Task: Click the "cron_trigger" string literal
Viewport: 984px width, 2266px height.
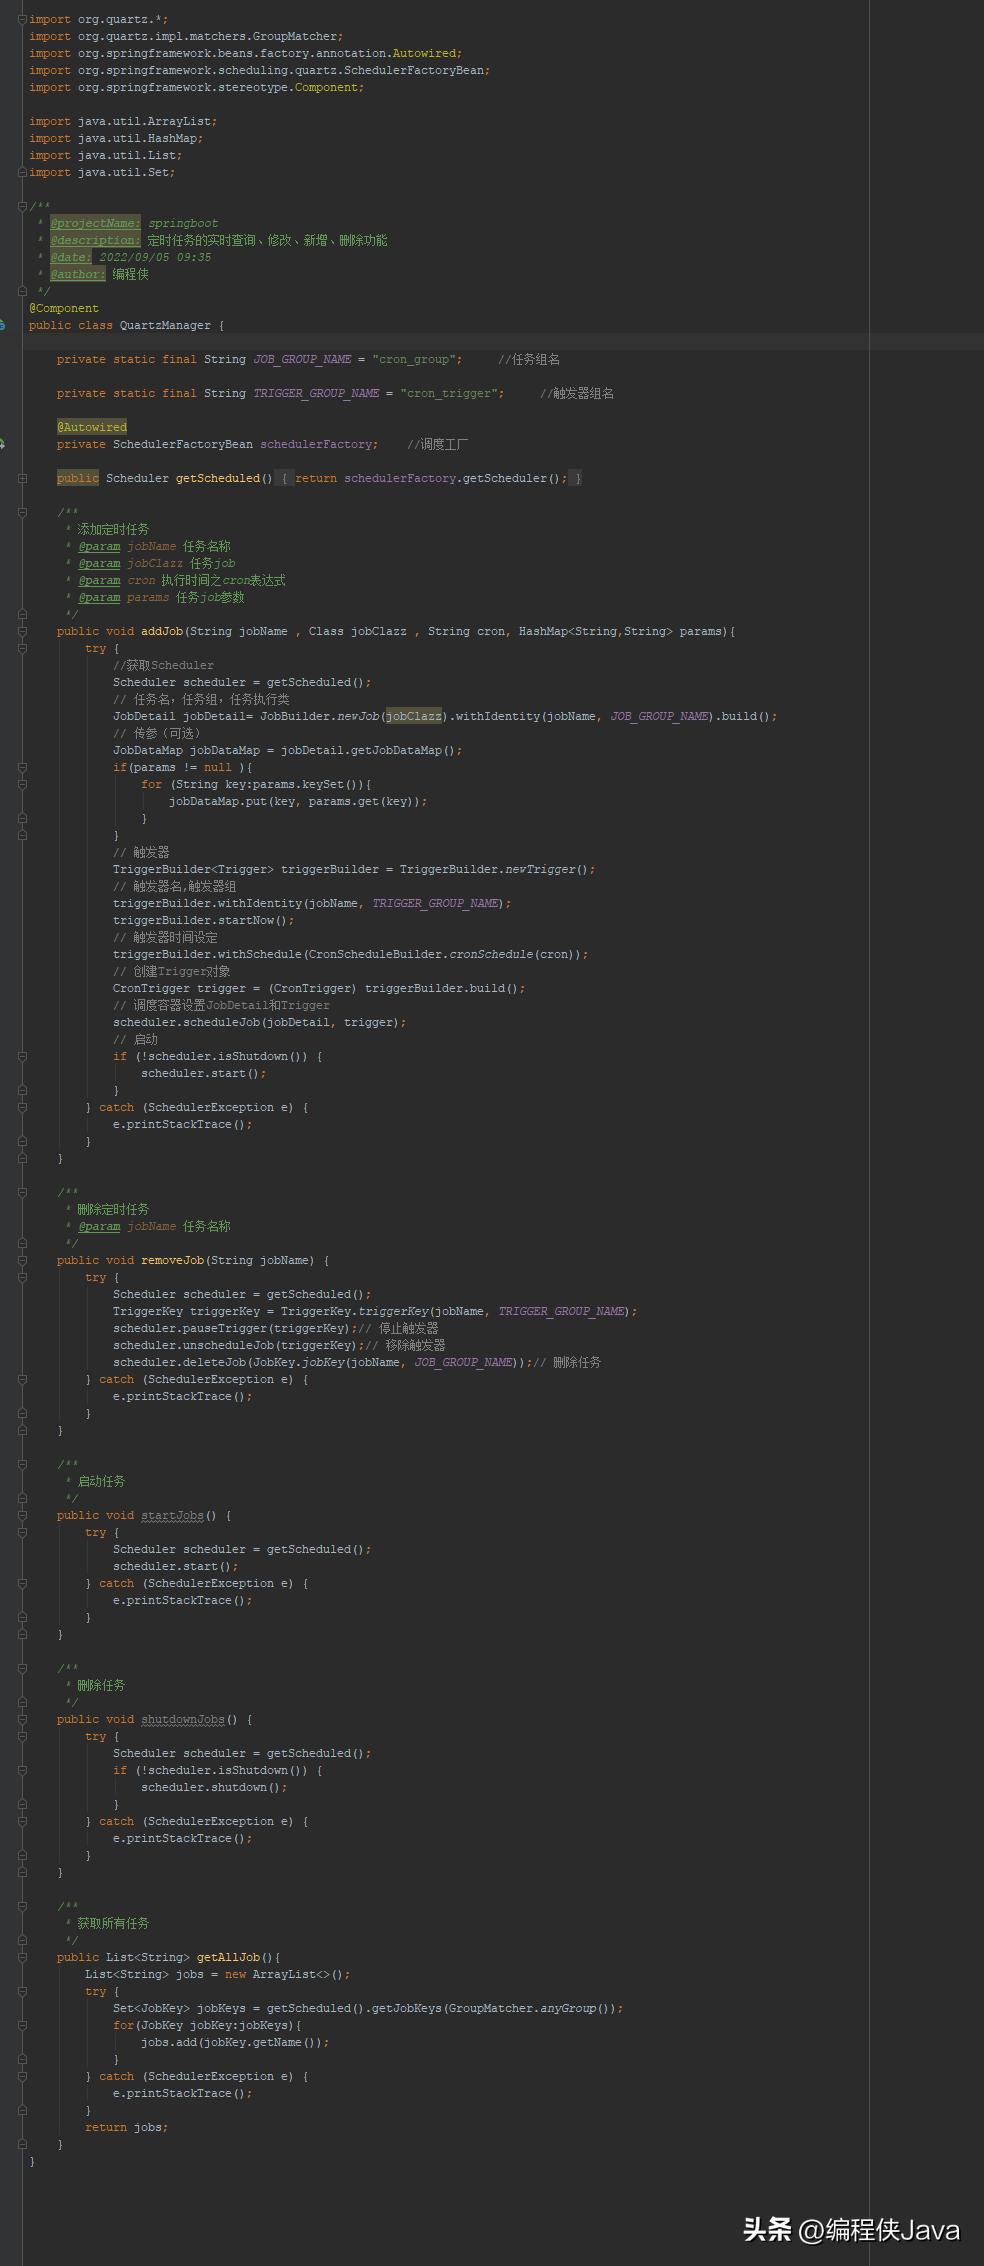Action: click(x=449, y=393)
